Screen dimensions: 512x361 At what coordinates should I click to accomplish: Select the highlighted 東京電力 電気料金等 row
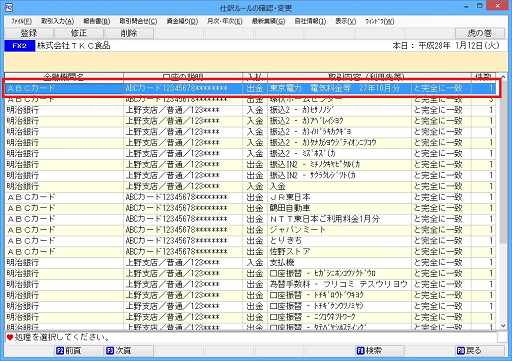250,88
